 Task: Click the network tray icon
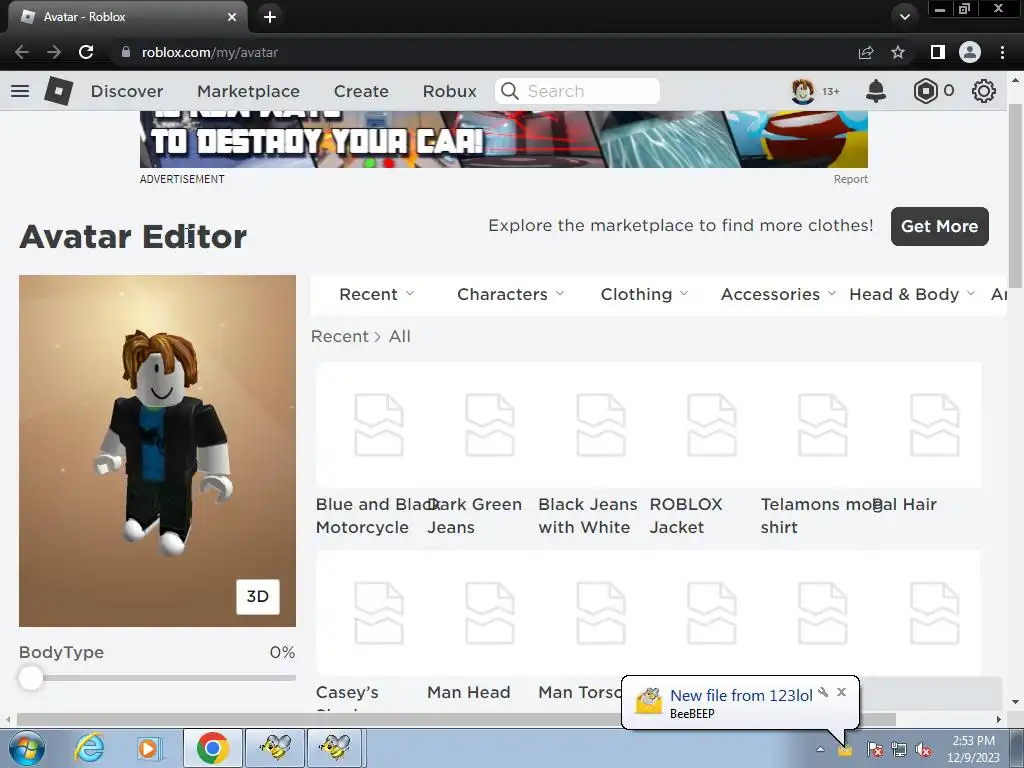point(899,750)
